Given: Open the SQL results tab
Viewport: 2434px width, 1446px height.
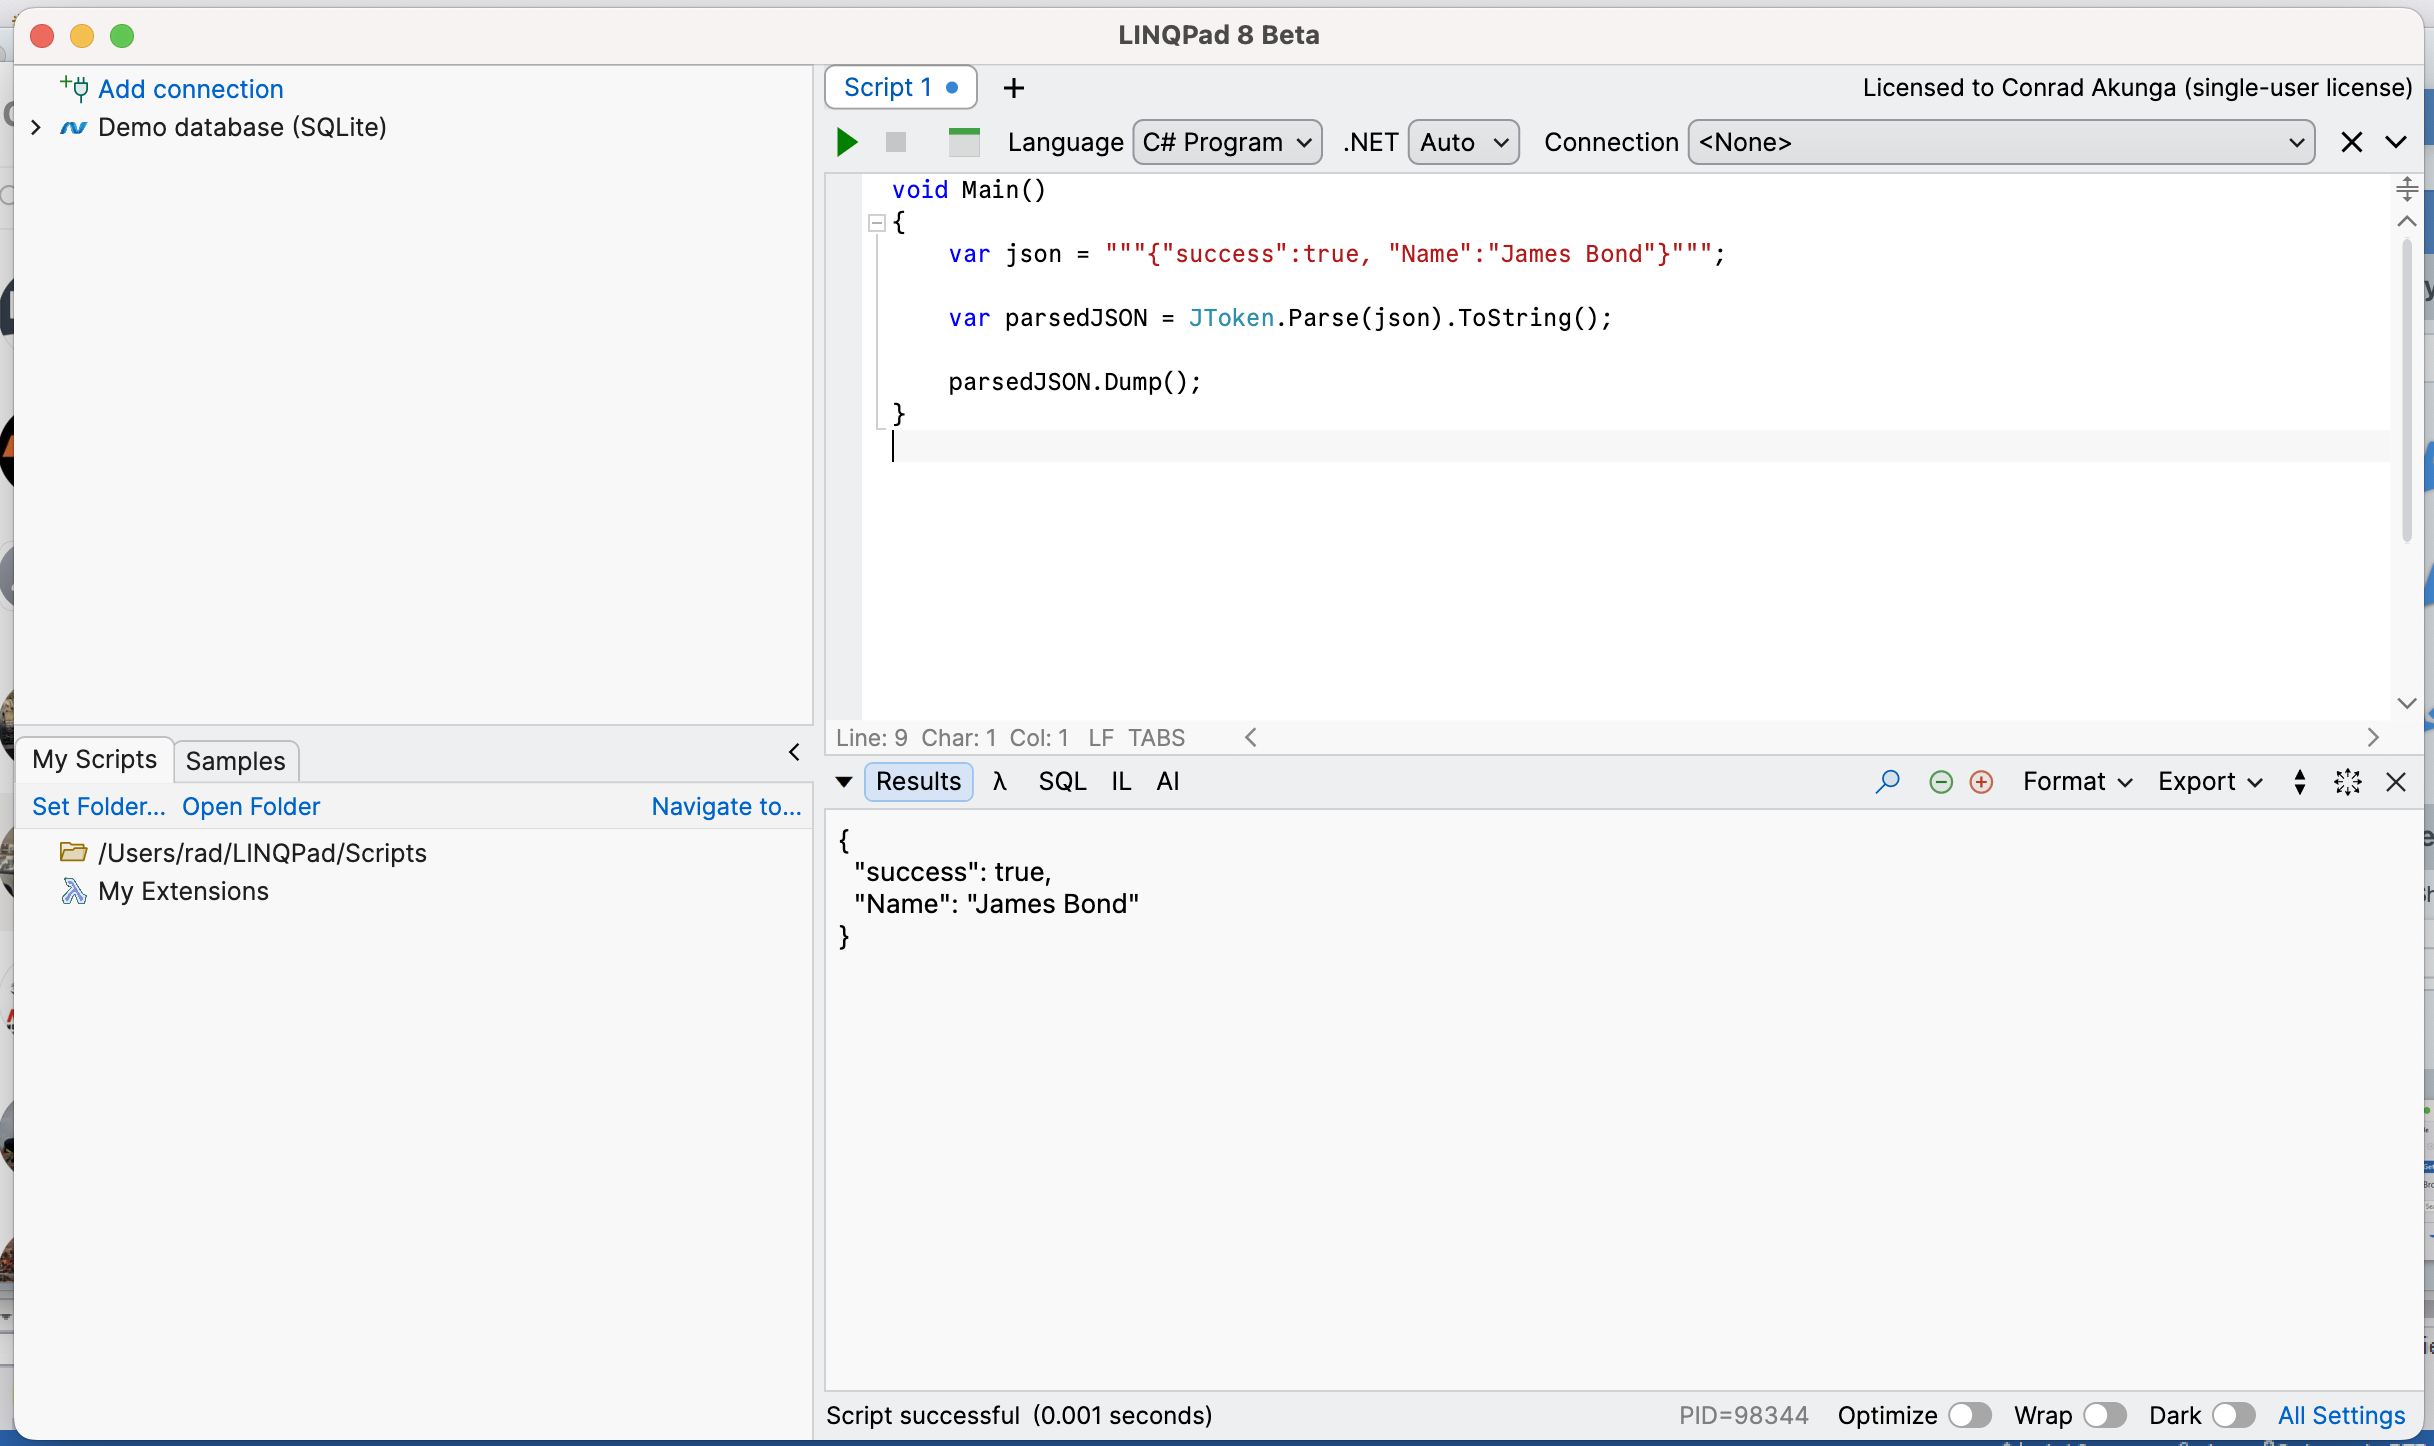Looking at the screenshot, I should click(1062, 781).
